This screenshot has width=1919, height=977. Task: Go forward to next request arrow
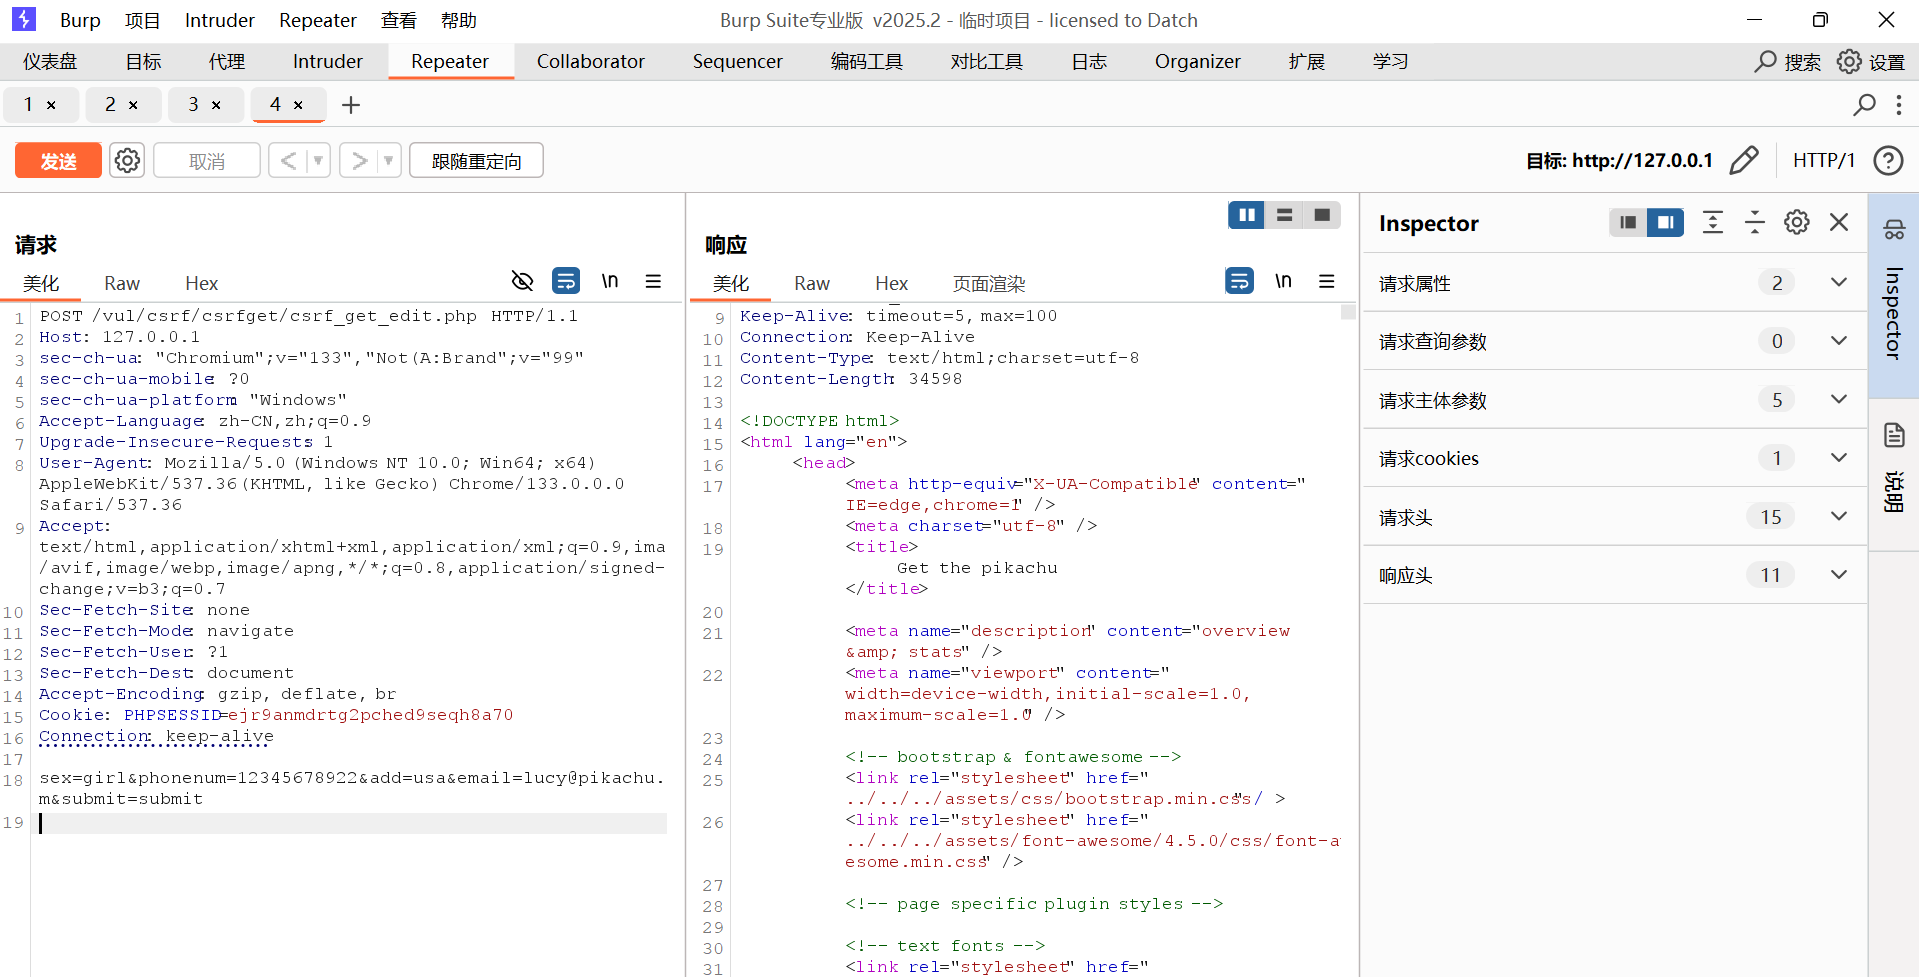(x=359, y=160)
